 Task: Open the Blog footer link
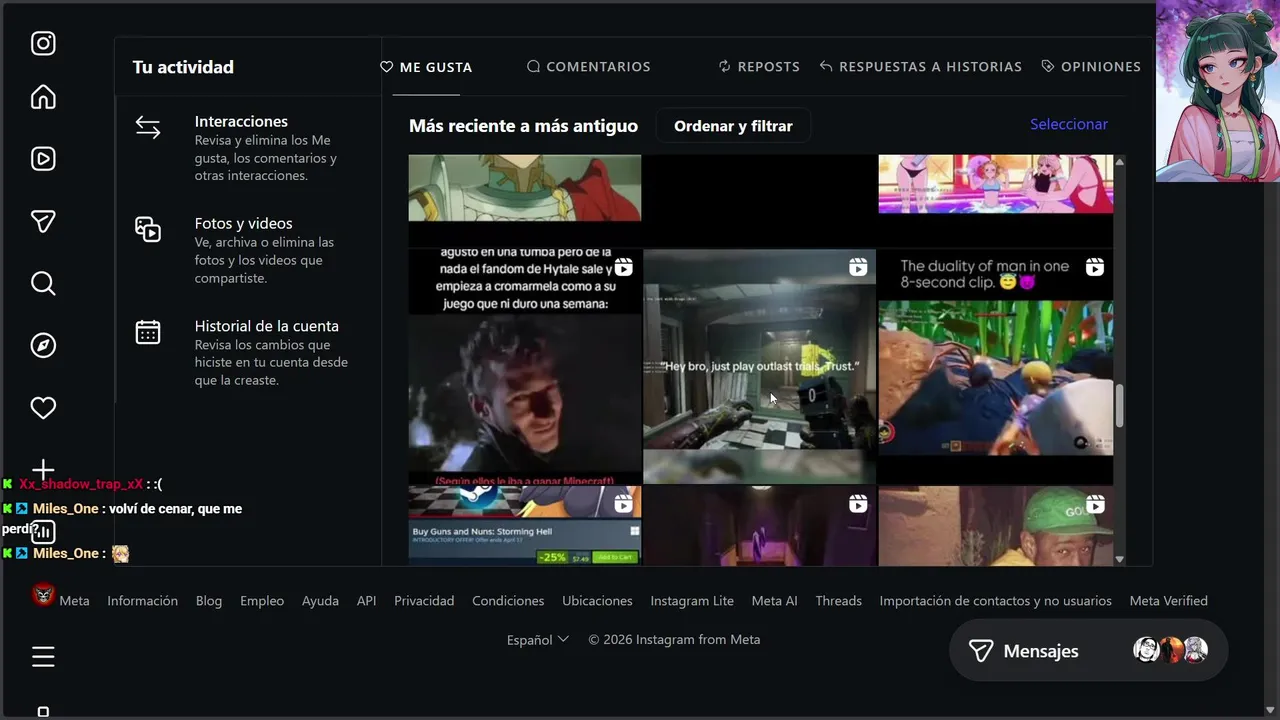click(x=209, y=601)
